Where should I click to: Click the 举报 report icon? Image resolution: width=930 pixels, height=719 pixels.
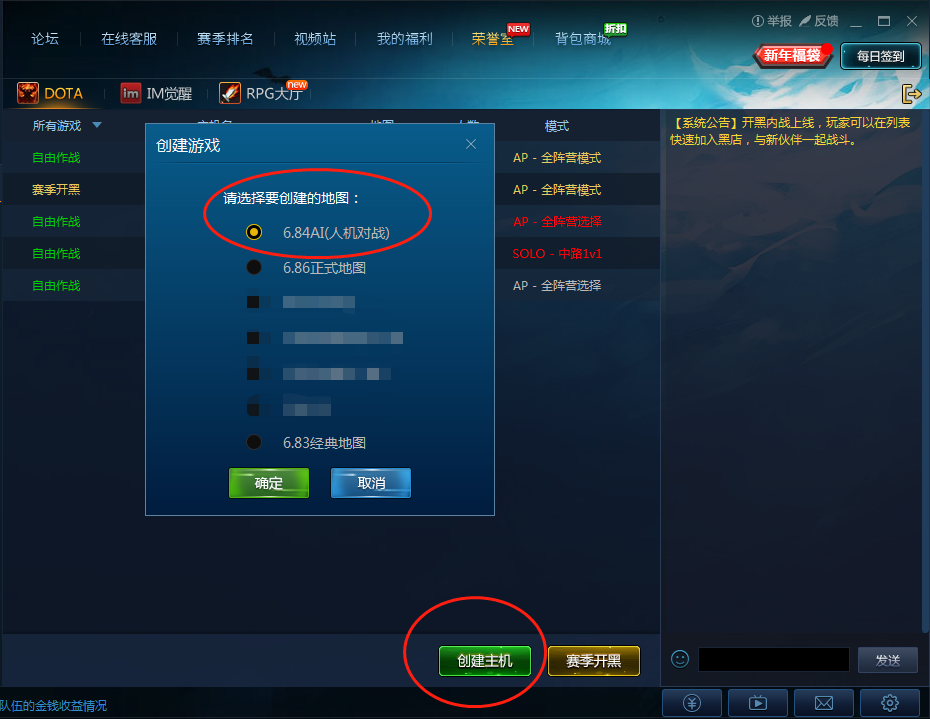click(x=757, y=21)
